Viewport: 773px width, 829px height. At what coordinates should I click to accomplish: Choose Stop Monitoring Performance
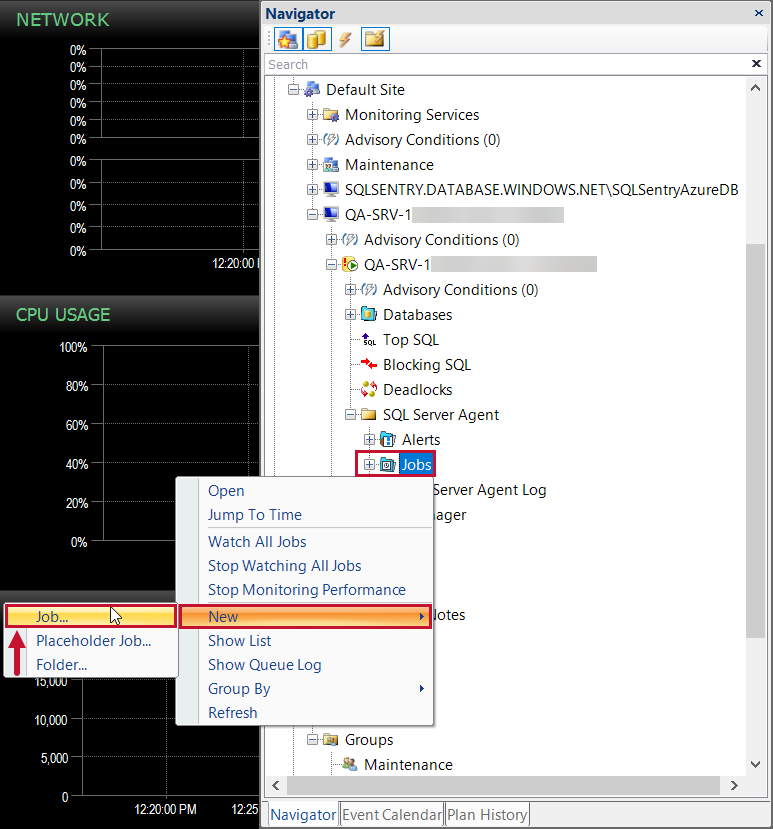coord(305,589)
